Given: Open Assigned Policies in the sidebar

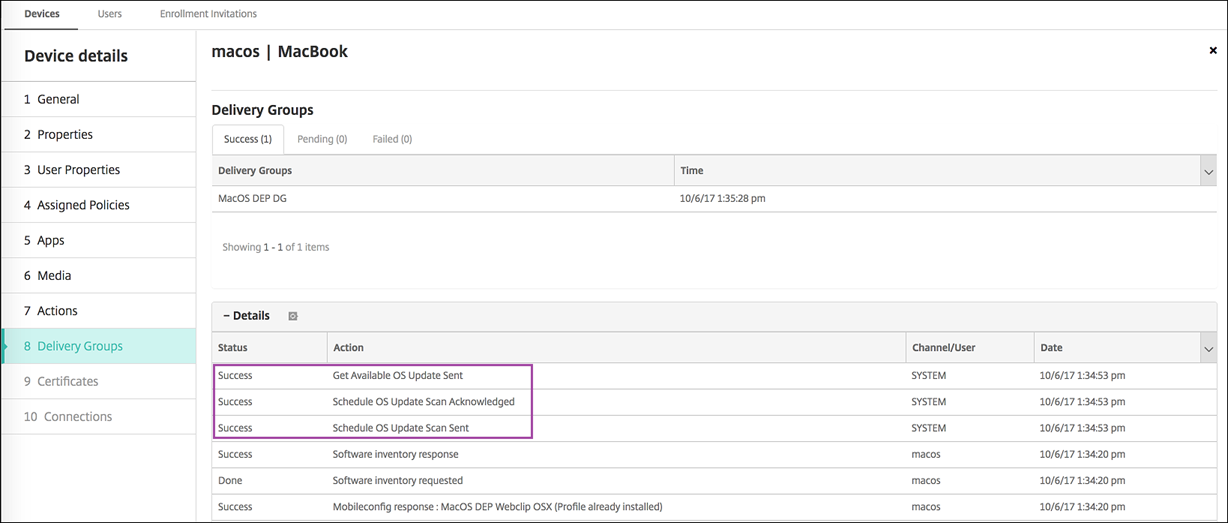Looking at the screenshot, I should 83,205.
